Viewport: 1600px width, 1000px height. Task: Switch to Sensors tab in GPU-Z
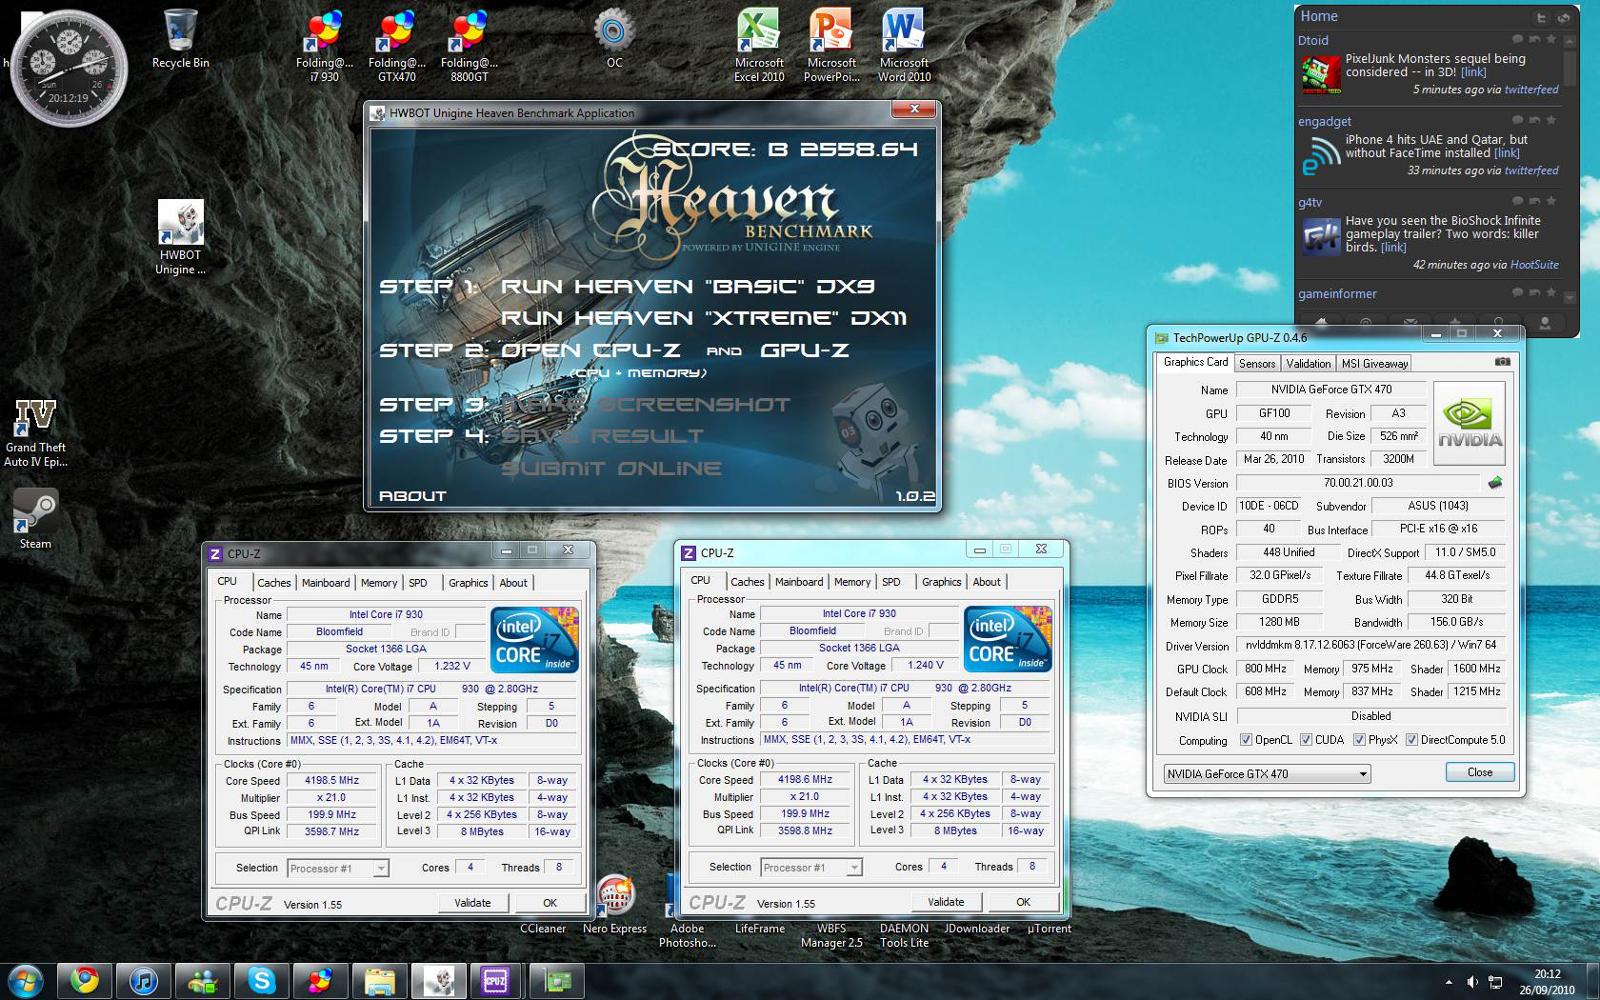click(x=1257, y=364)
